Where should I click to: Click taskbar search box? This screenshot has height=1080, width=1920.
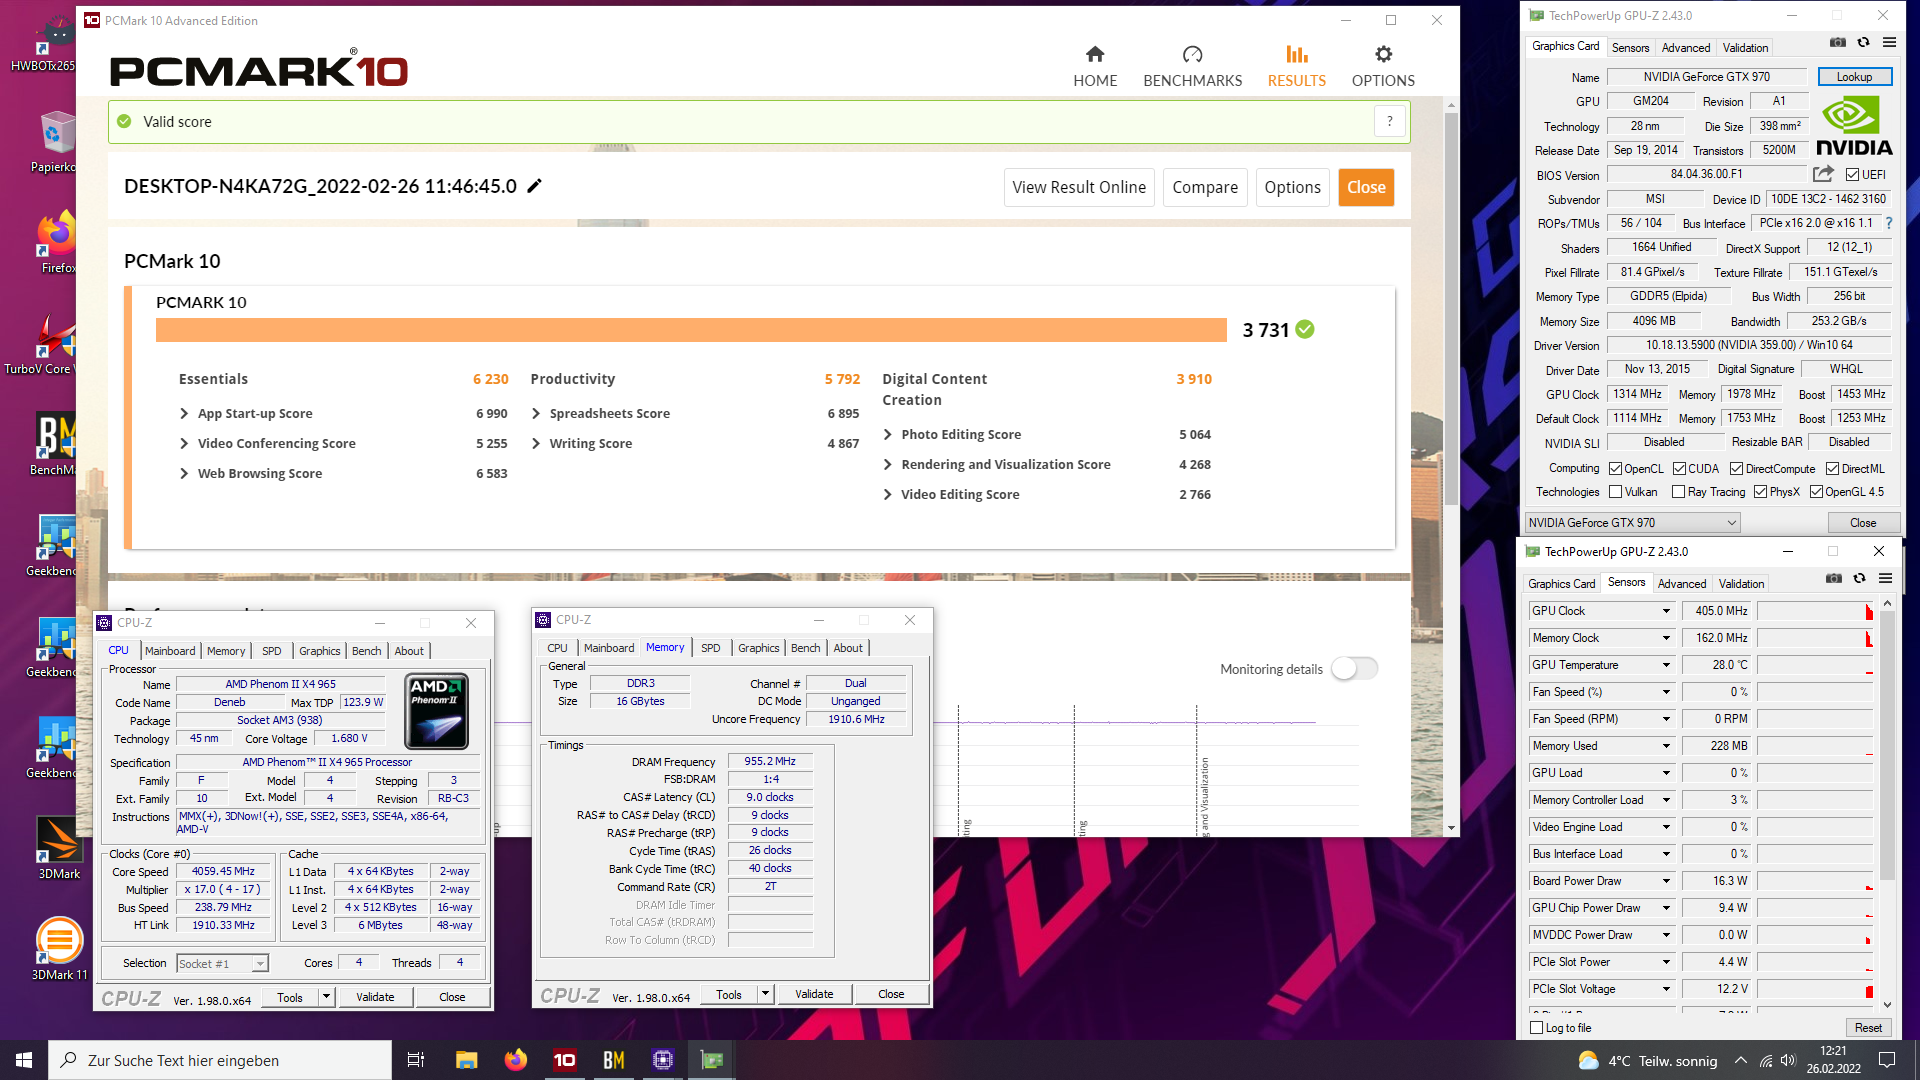point(220,1060)
